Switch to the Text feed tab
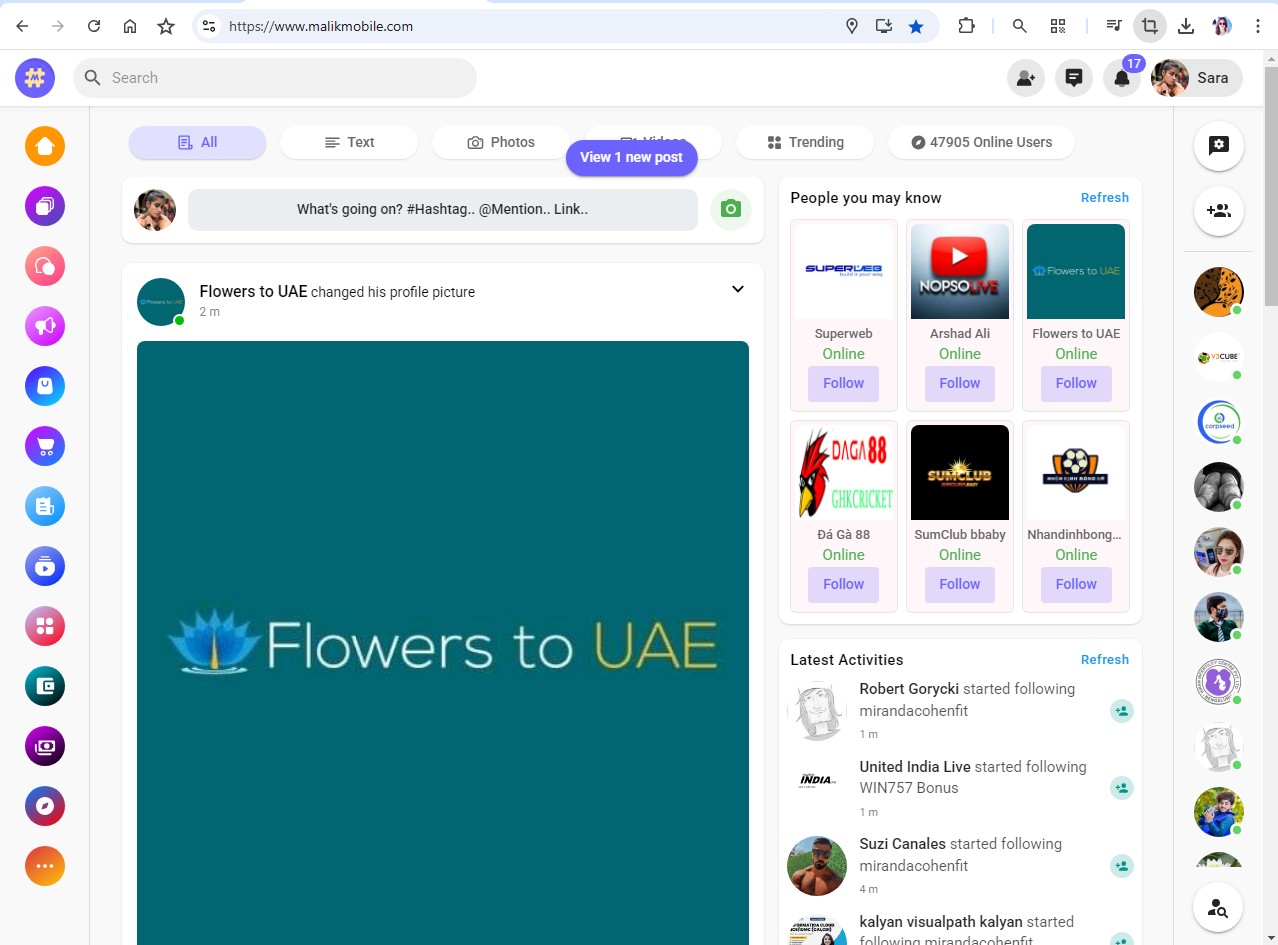 (349, 142)
